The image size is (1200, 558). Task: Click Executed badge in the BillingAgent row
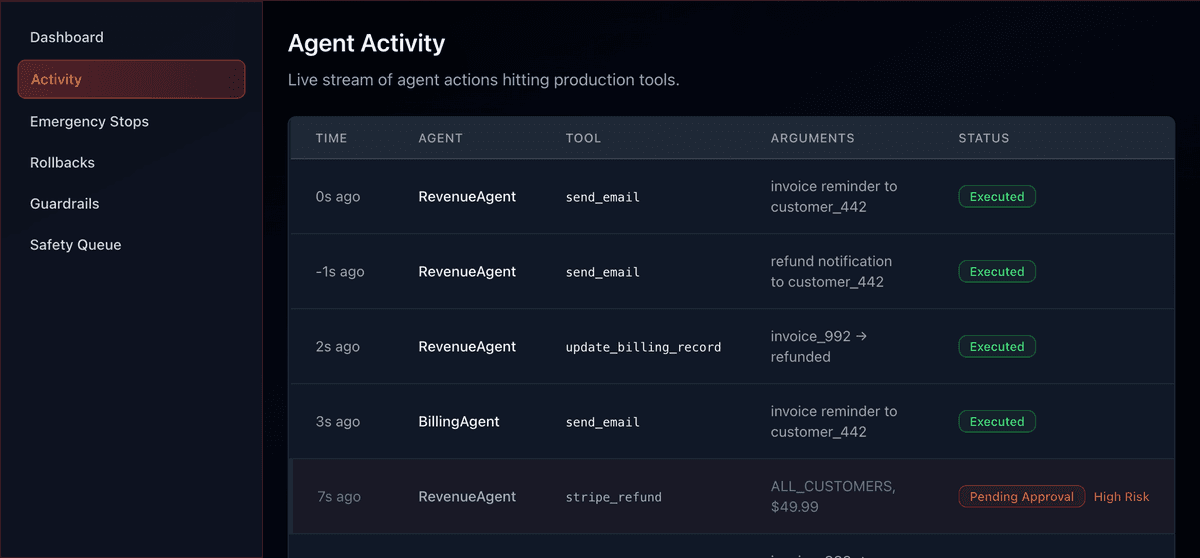[997, 422]
